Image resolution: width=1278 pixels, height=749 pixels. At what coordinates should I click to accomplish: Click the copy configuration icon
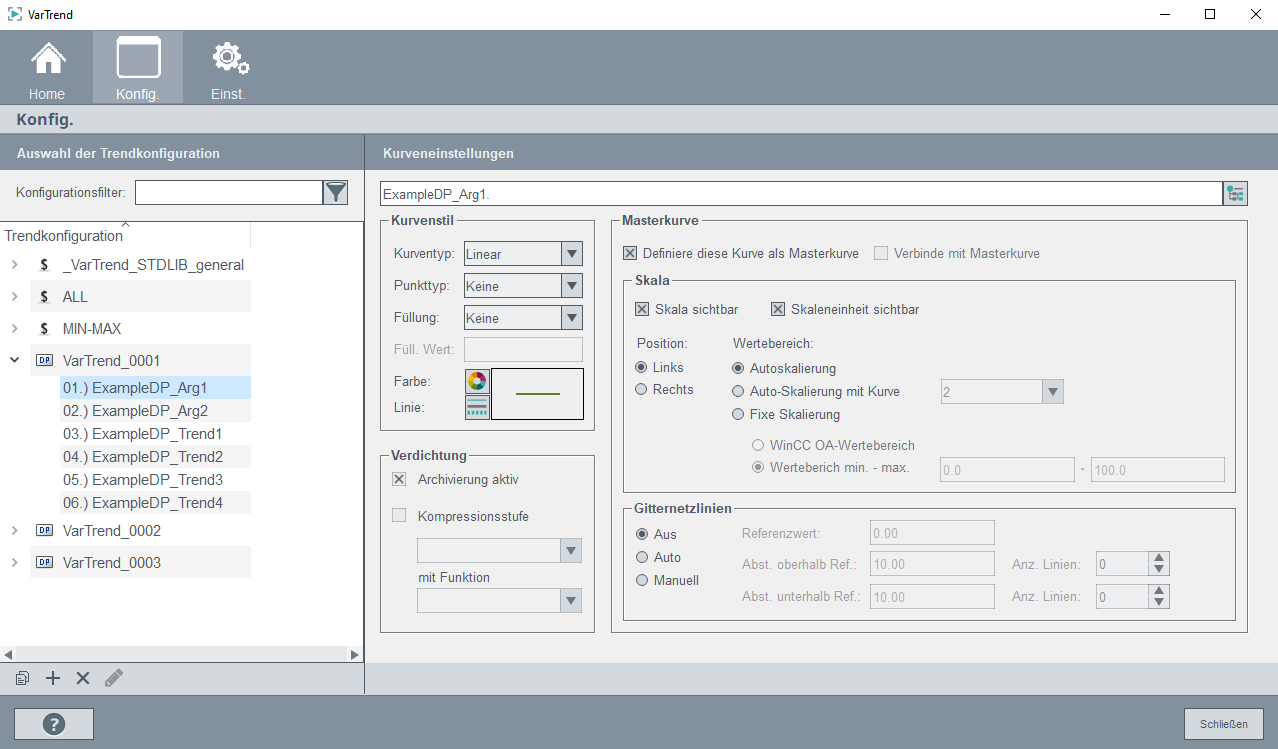coord(22,678)
